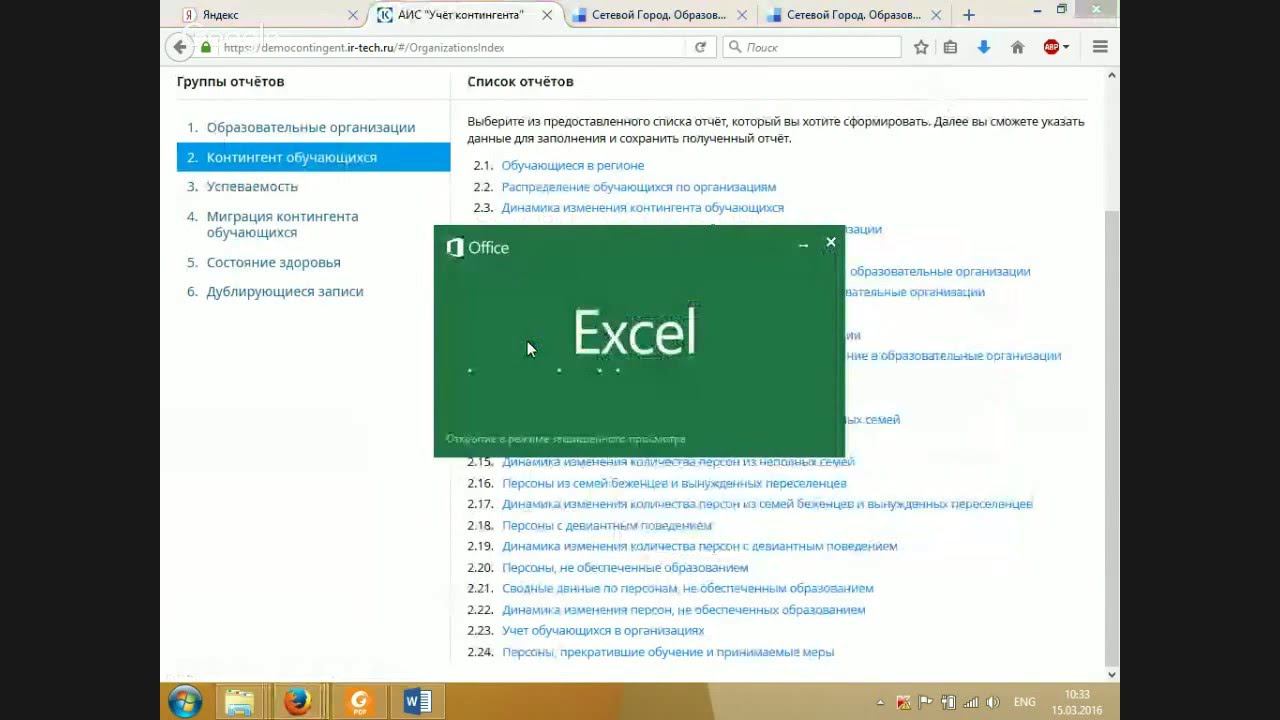Bookmark this page with the star icon
Viewport: 1280px width, 720px height.
(x=921, y=47)
